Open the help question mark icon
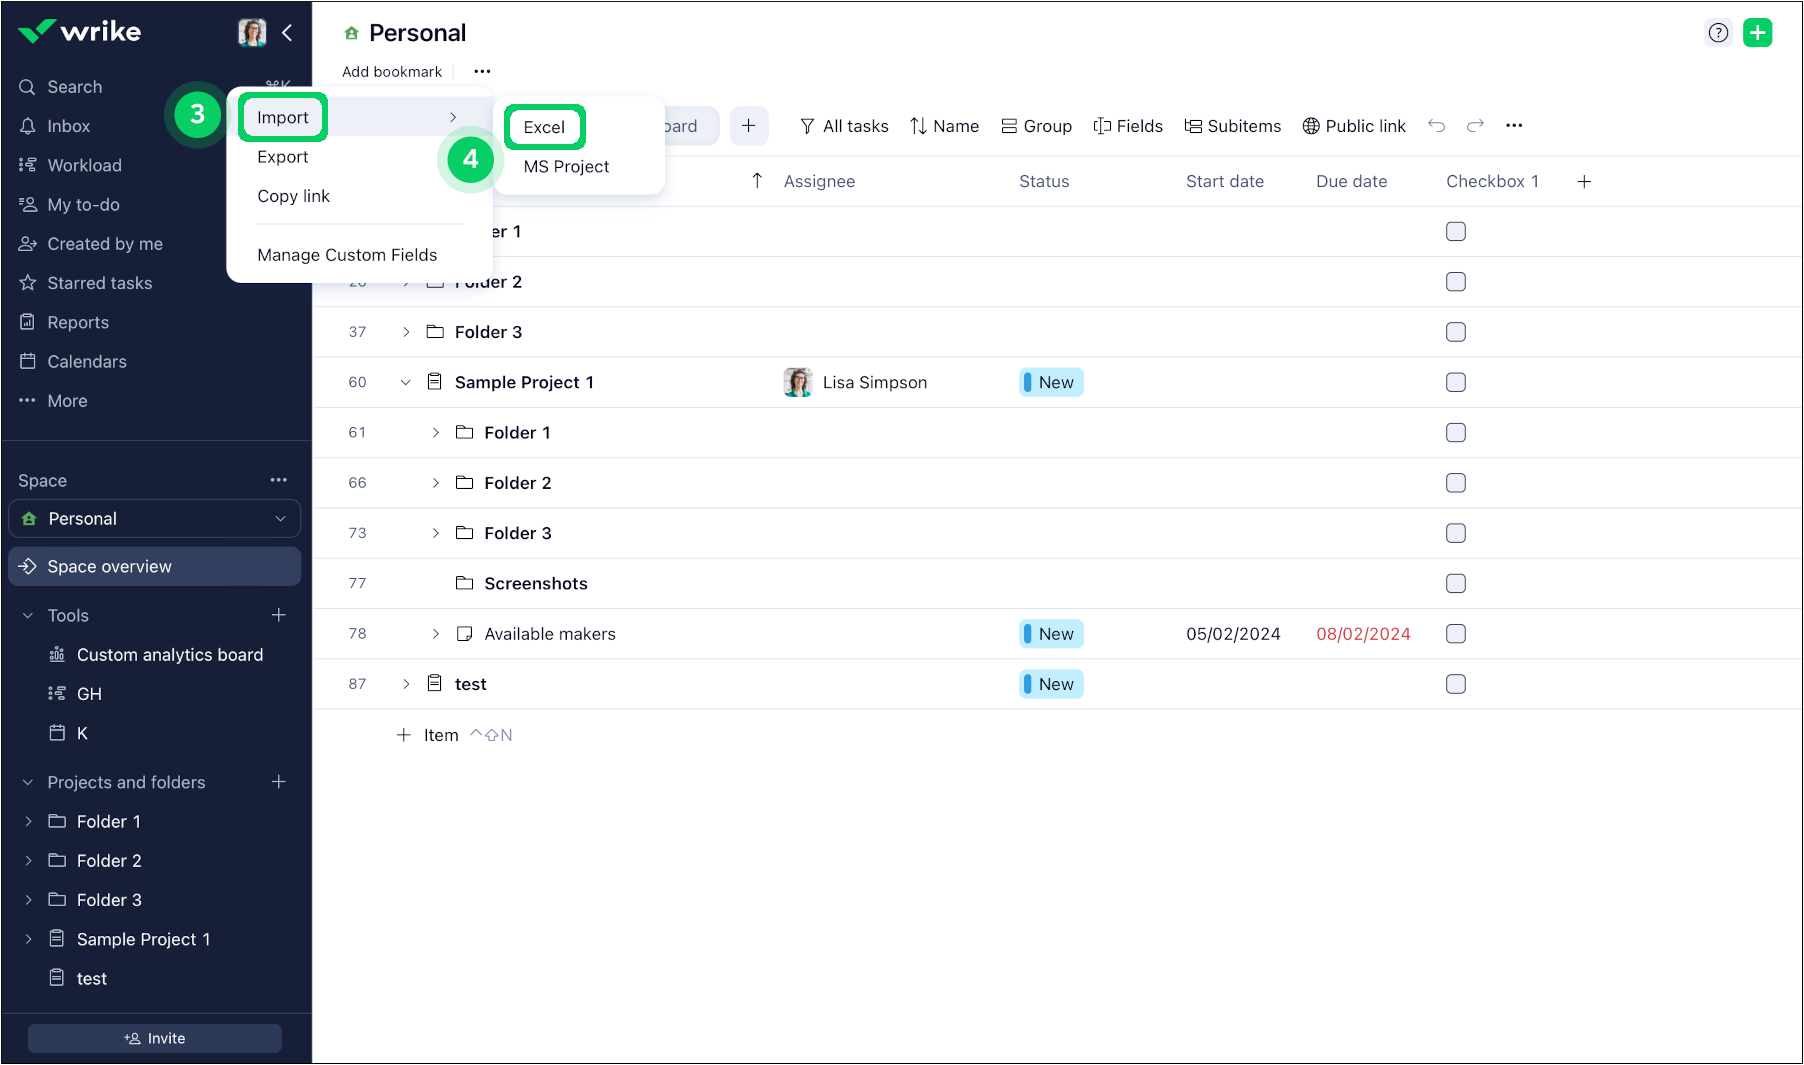1804x1065 pixels. (x=1718, y=33)
